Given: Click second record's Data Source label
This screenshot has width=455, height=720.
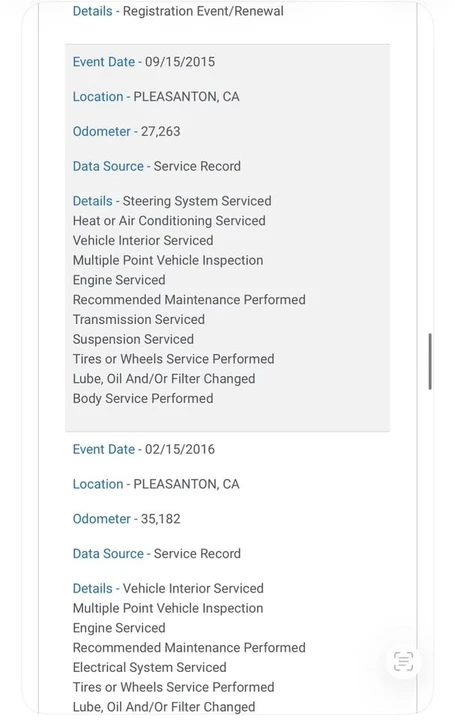Looking at the screenshot, I should (x=108, y=554).
